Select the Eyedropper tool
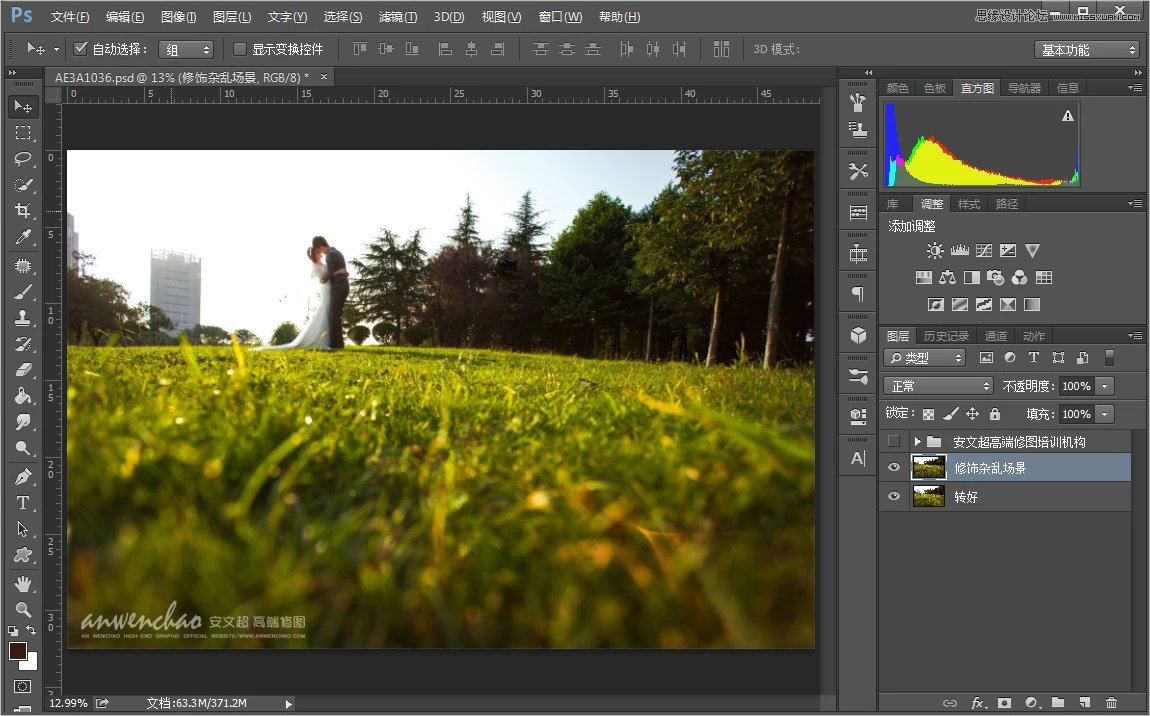 tap(22, 238)
